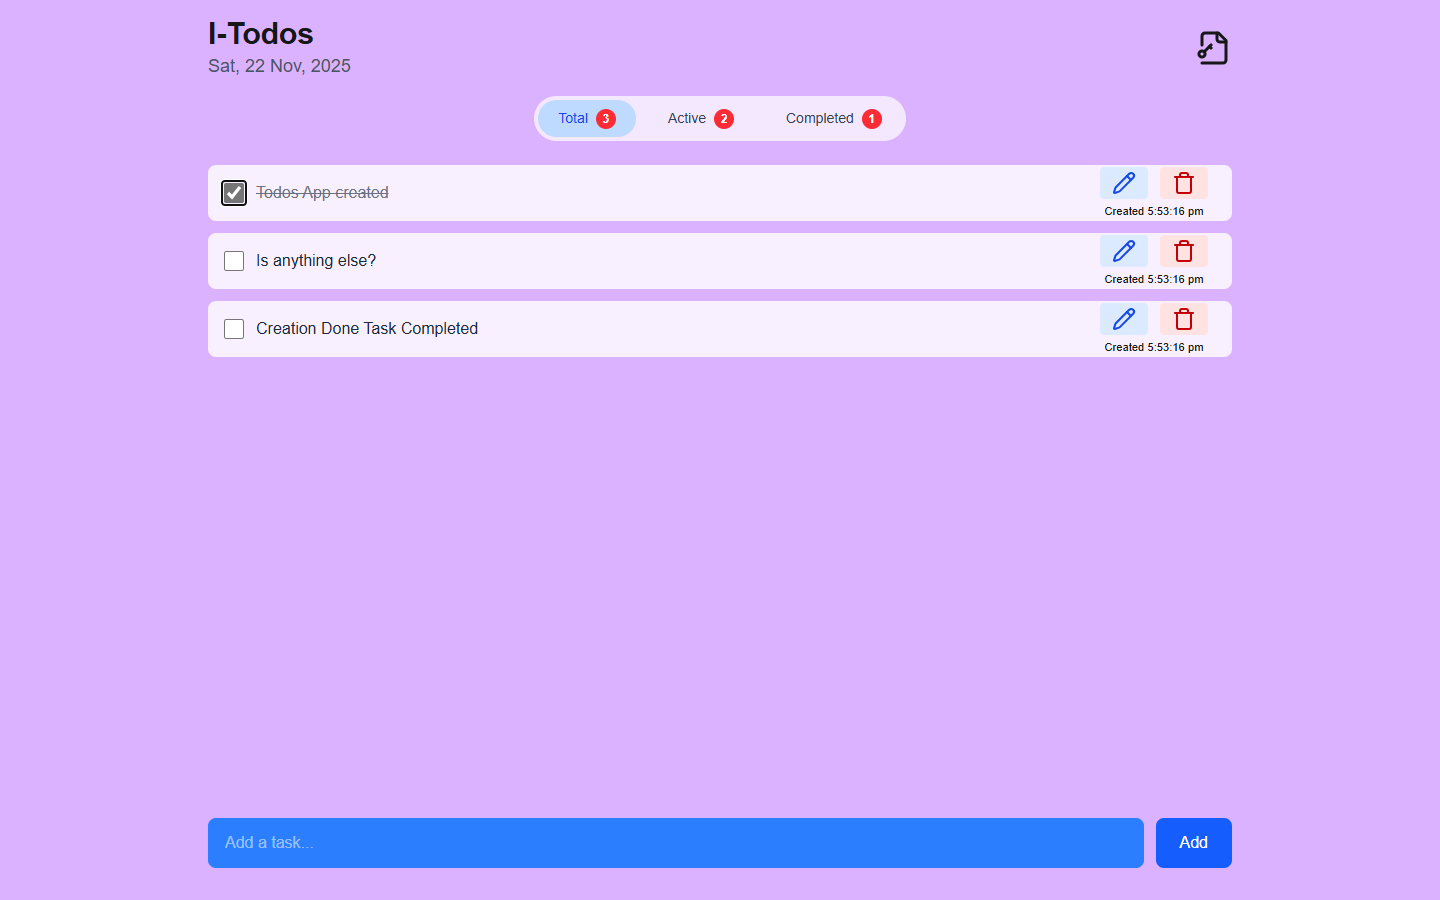Edit the 'Todos App created' task
Screen dimensions: 1440x900
click(1123, 183)
